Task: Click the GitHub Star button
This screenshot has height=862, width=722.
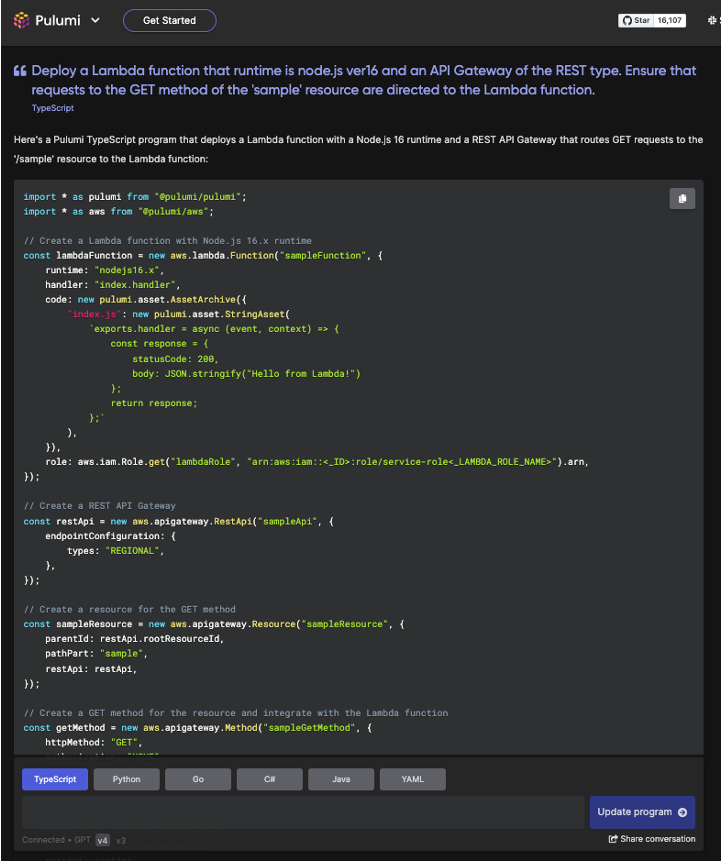Action: pyautogui.click(x=636, y=20)
